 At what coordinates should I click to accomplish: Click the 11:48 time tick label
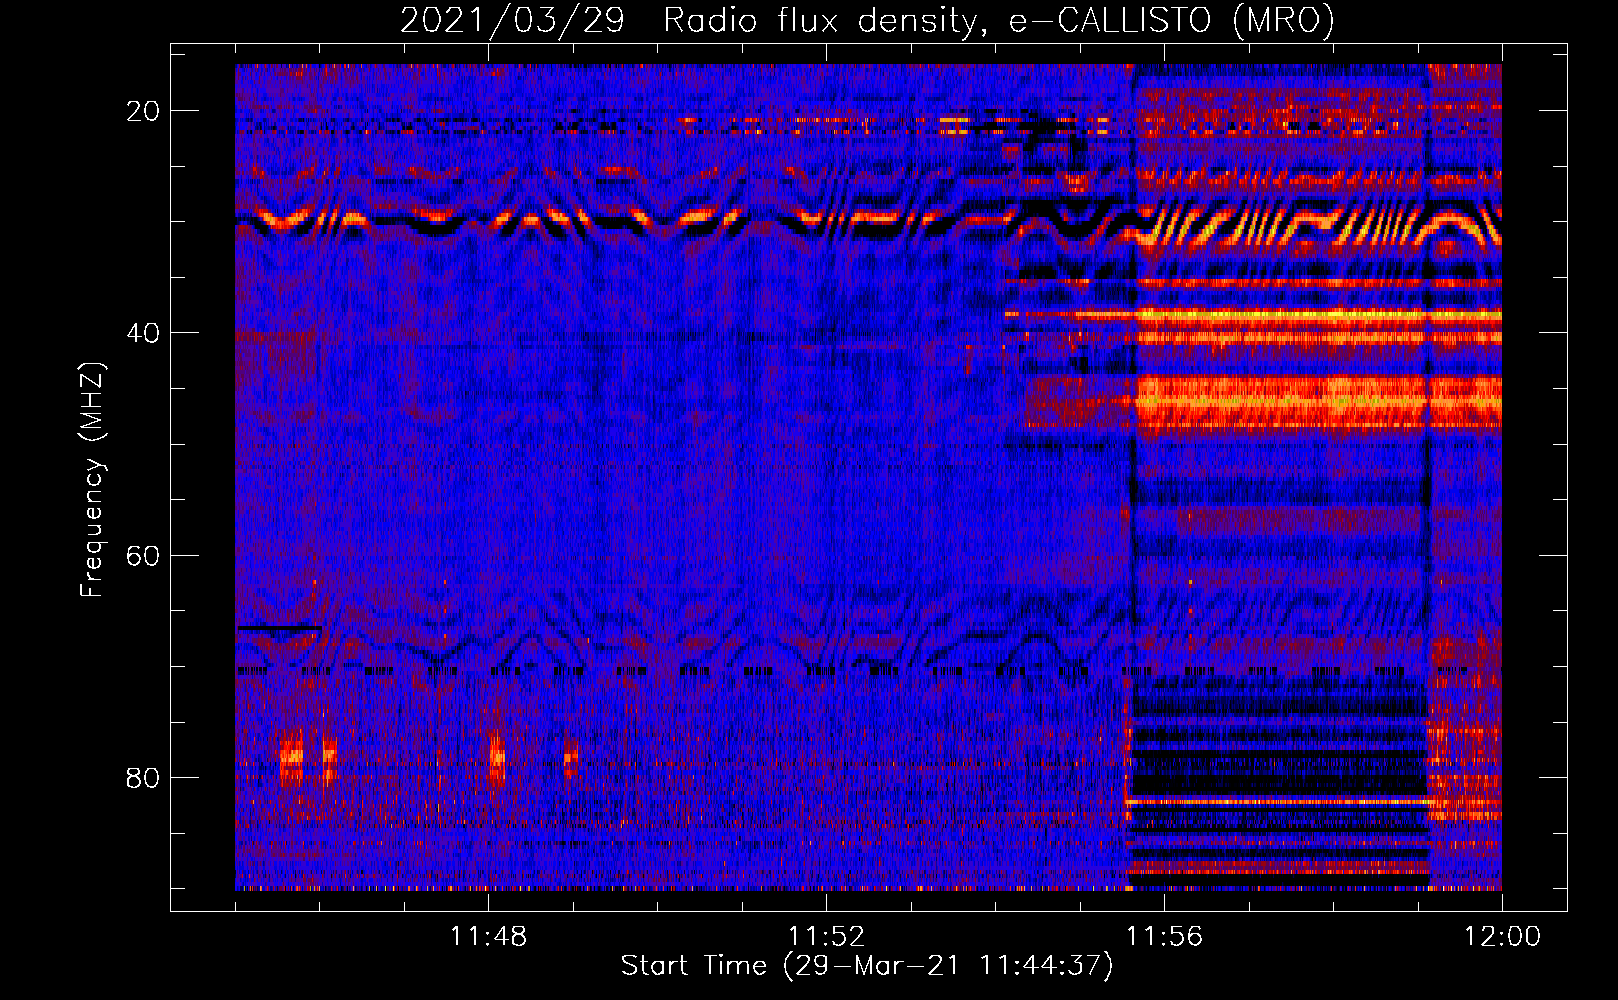point(488,937)
